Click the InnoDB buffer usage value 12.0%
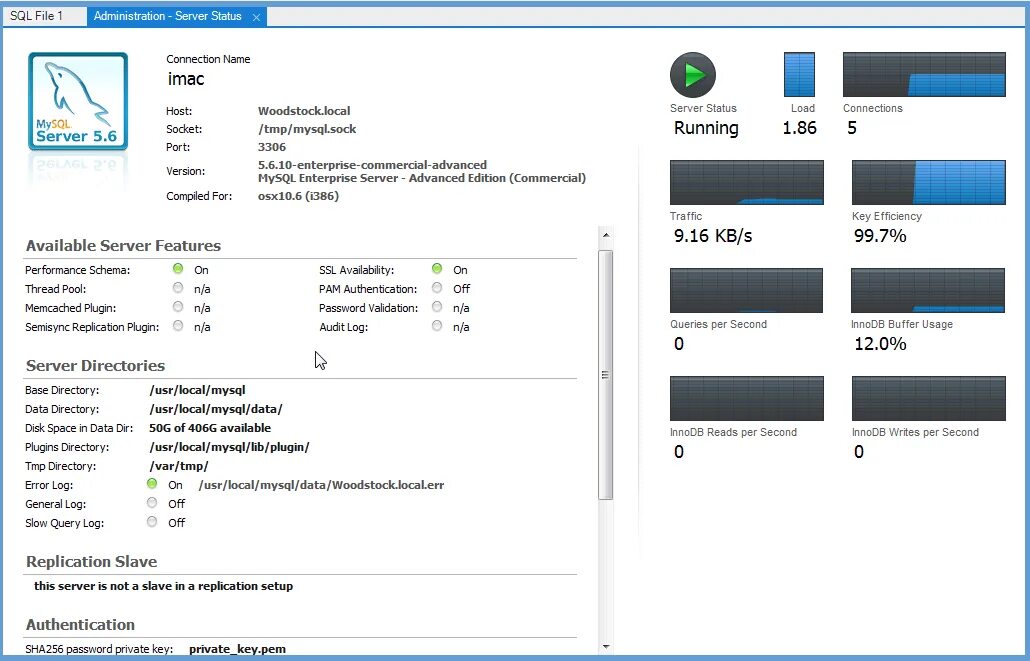 pyautogui.click(x=880, y=344)
